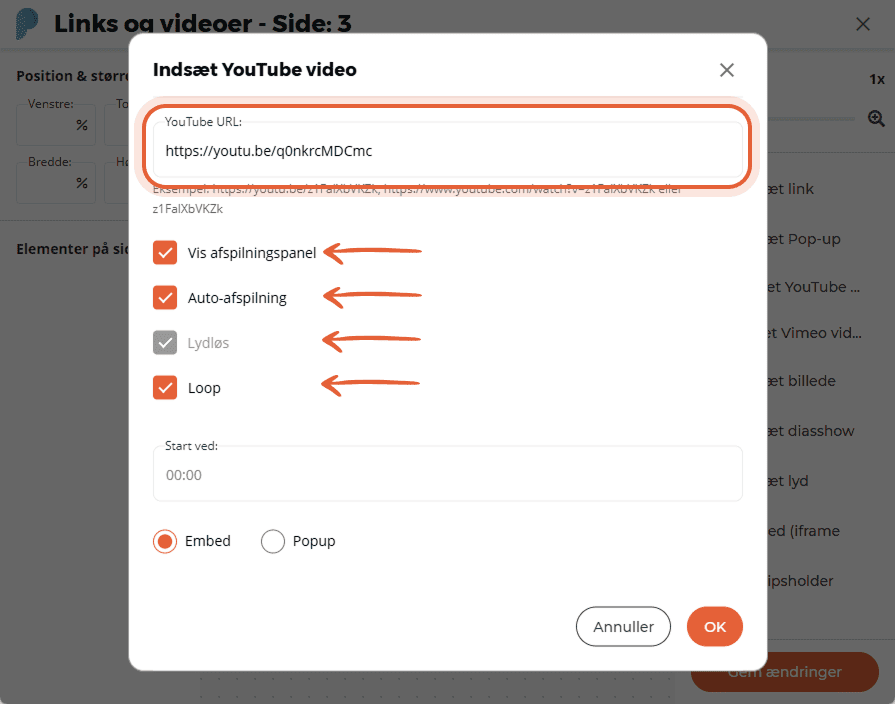The image size is (895, 704).
Task: Click the YouTube URL input field
Action: pos(448,150)
